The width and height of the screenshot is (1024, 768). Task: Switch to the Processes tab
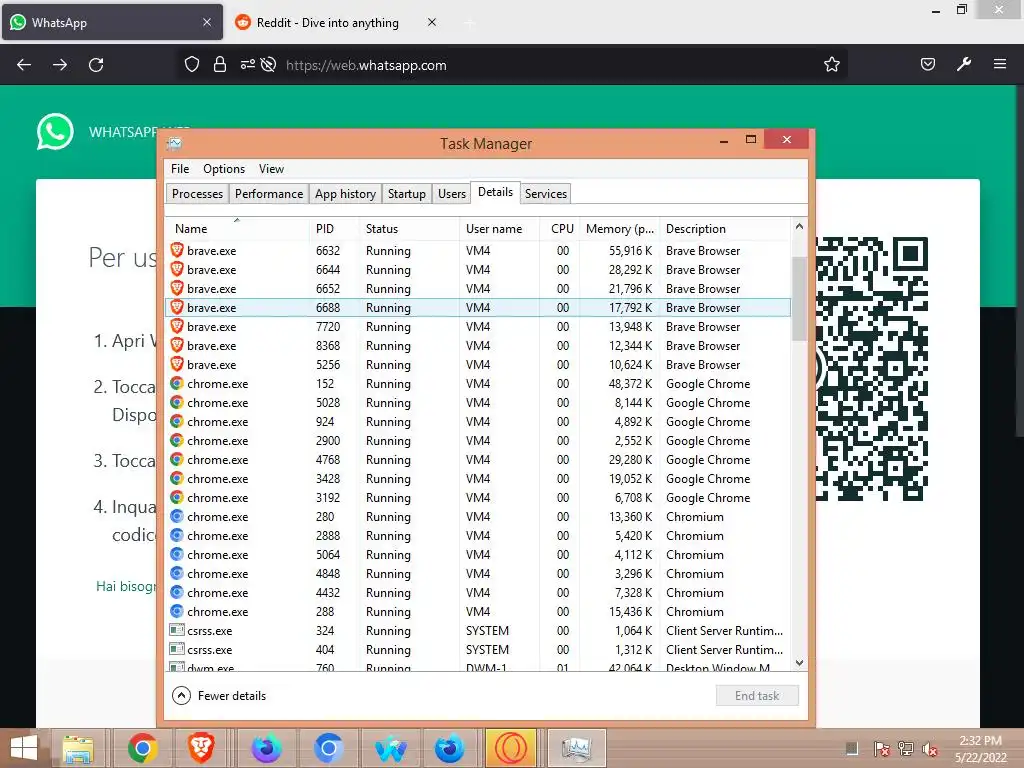pyautogui.click(x=197, y=194)
